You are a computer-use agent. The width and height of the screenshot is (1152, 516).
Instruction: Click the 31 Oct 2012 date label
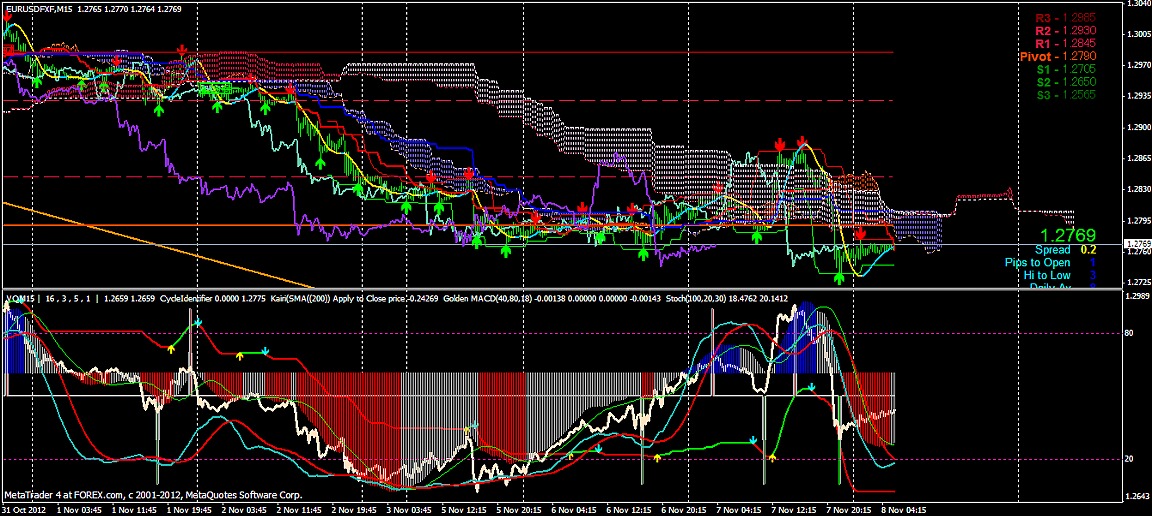coord(24,509)
